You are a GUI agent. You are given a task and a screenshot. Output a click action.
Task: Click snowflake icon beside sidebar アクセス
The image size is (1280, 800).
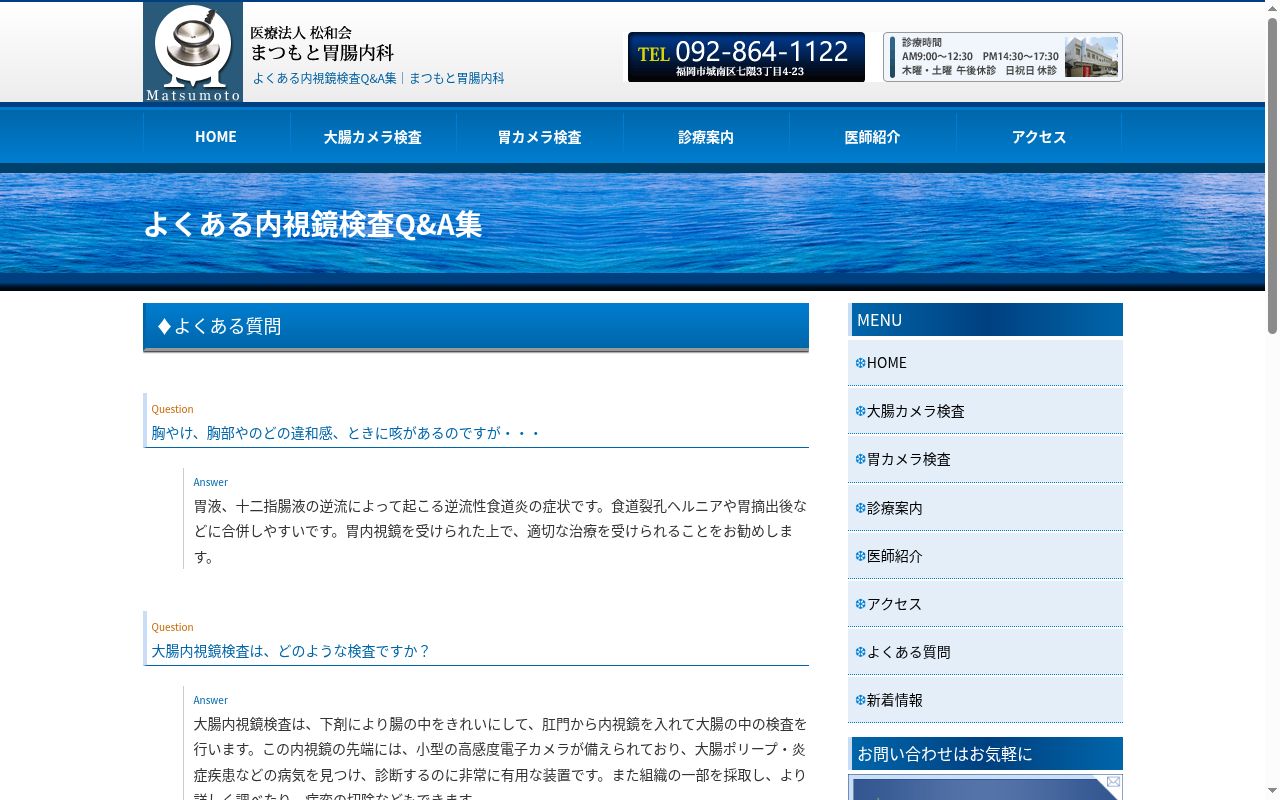860,604
